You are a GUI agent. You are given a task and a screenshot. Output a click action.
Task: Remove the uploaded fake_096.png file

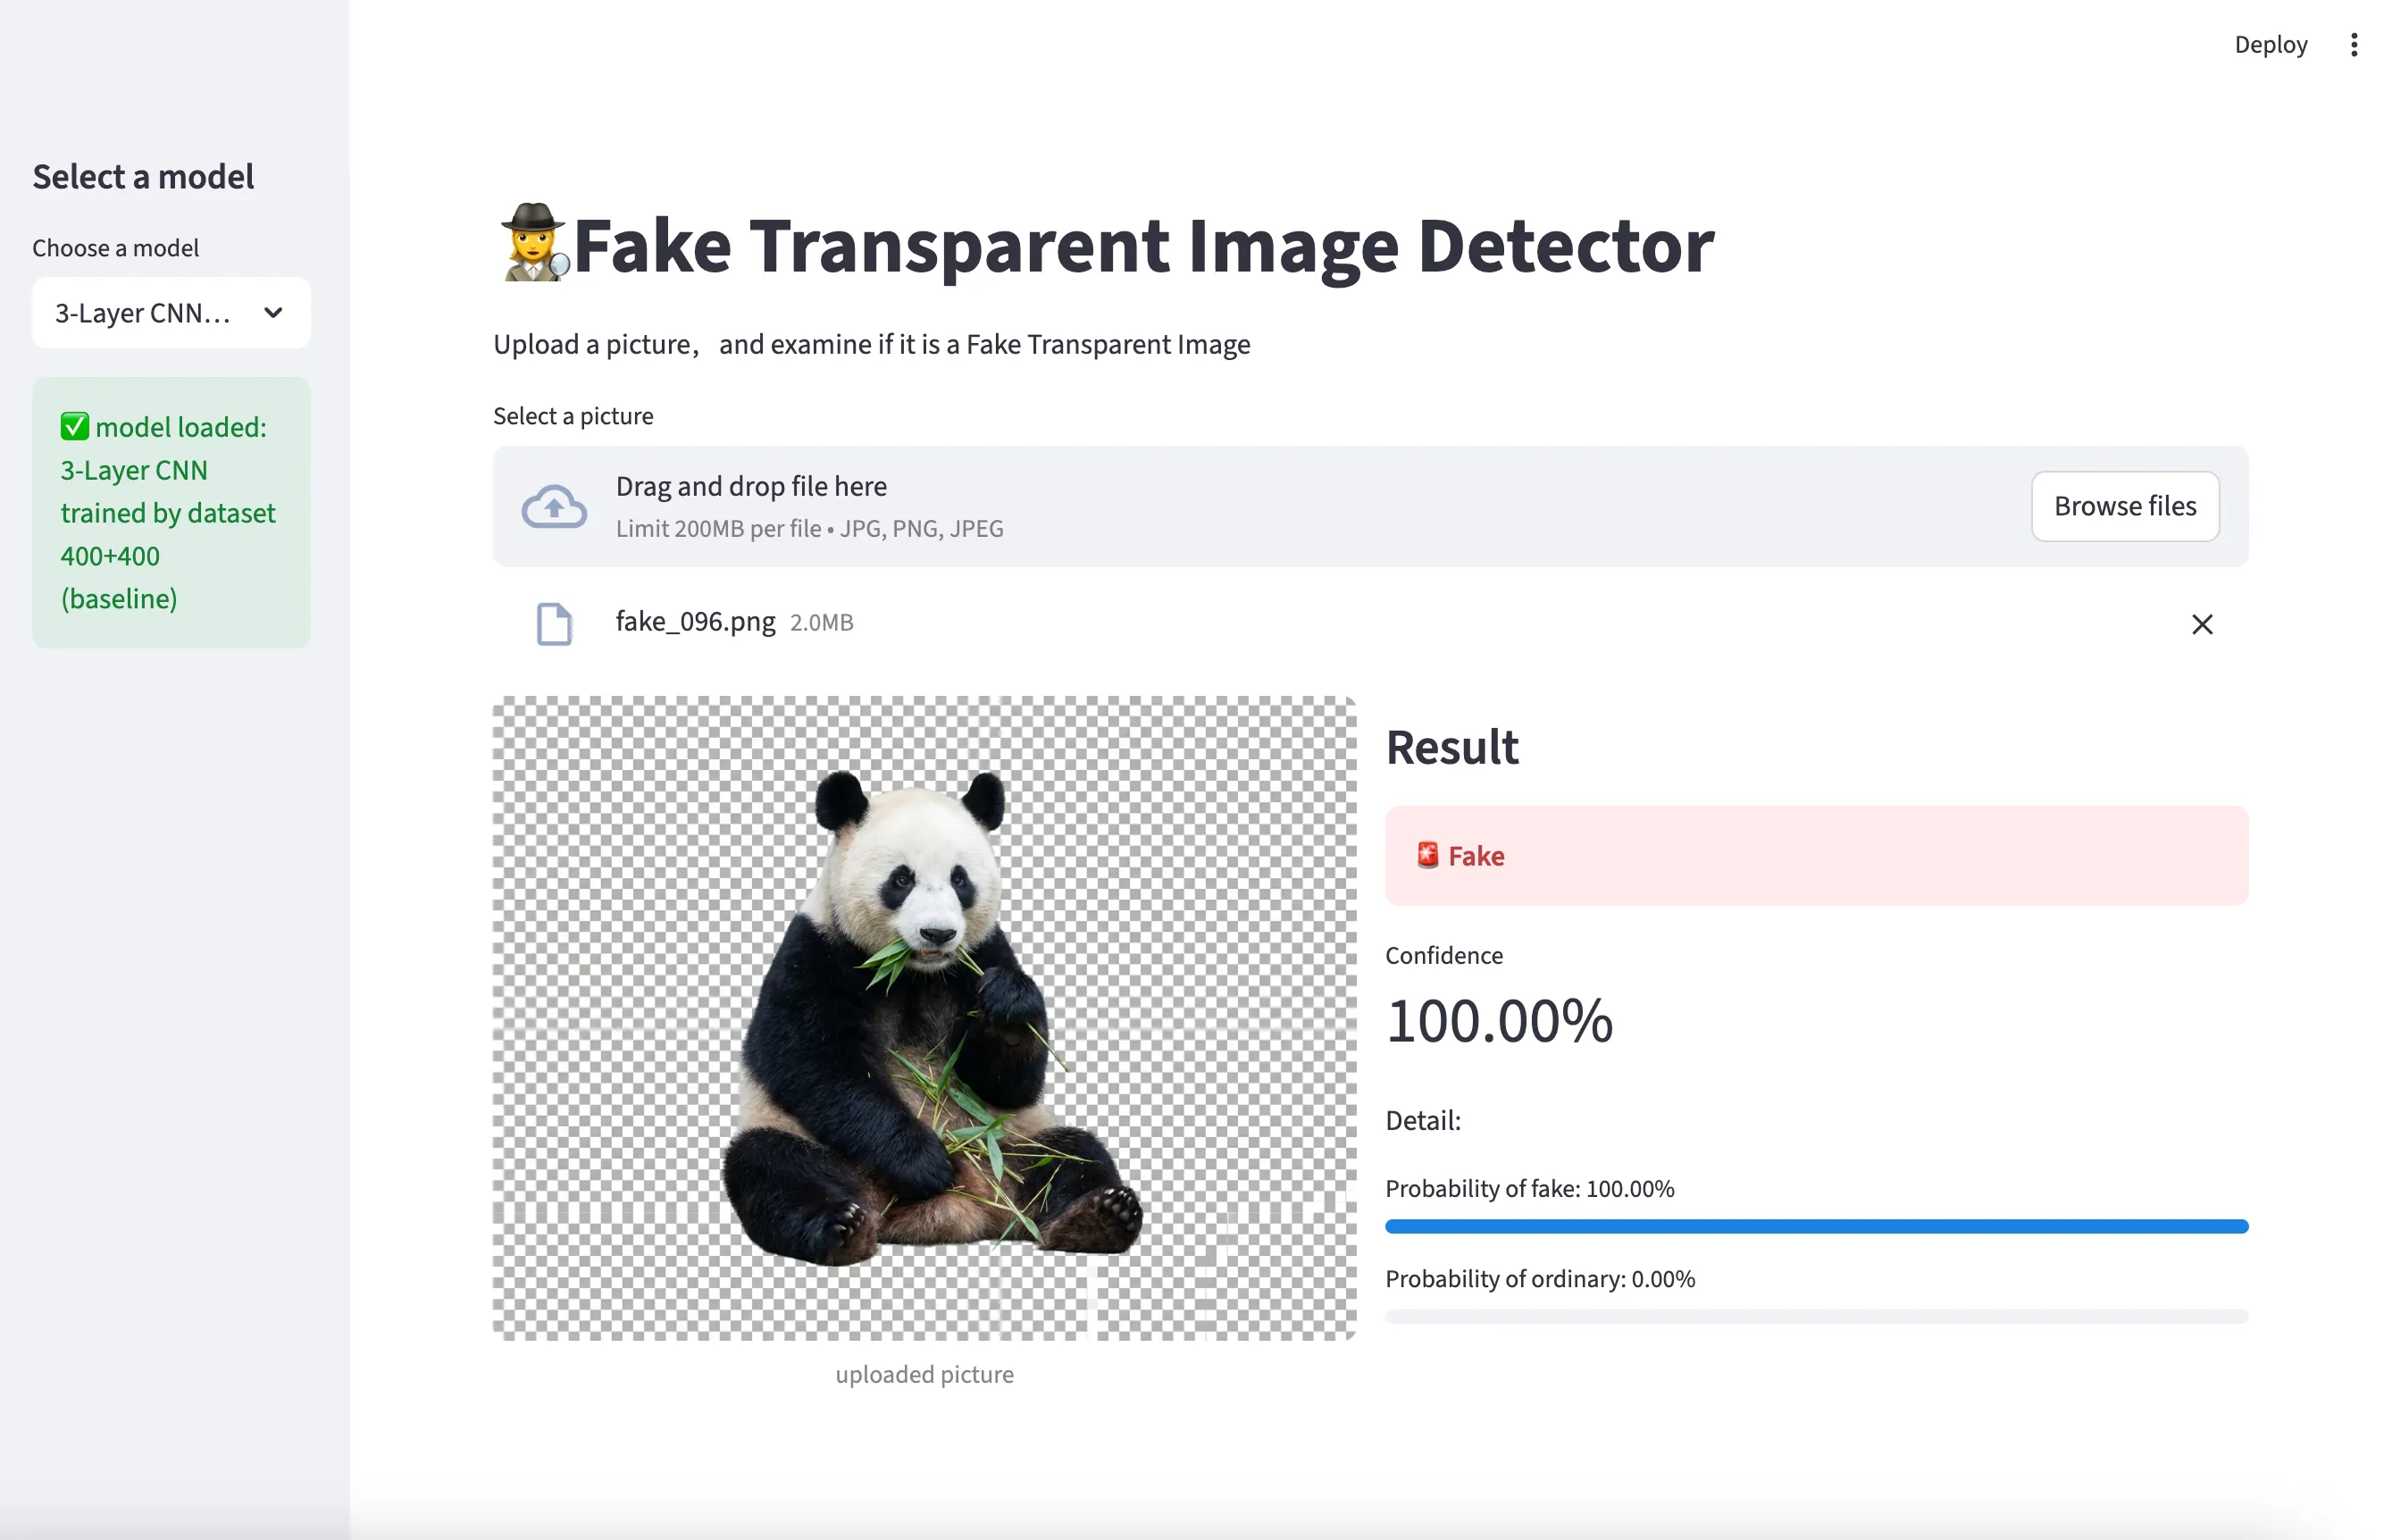click(x=2201, y=624)
